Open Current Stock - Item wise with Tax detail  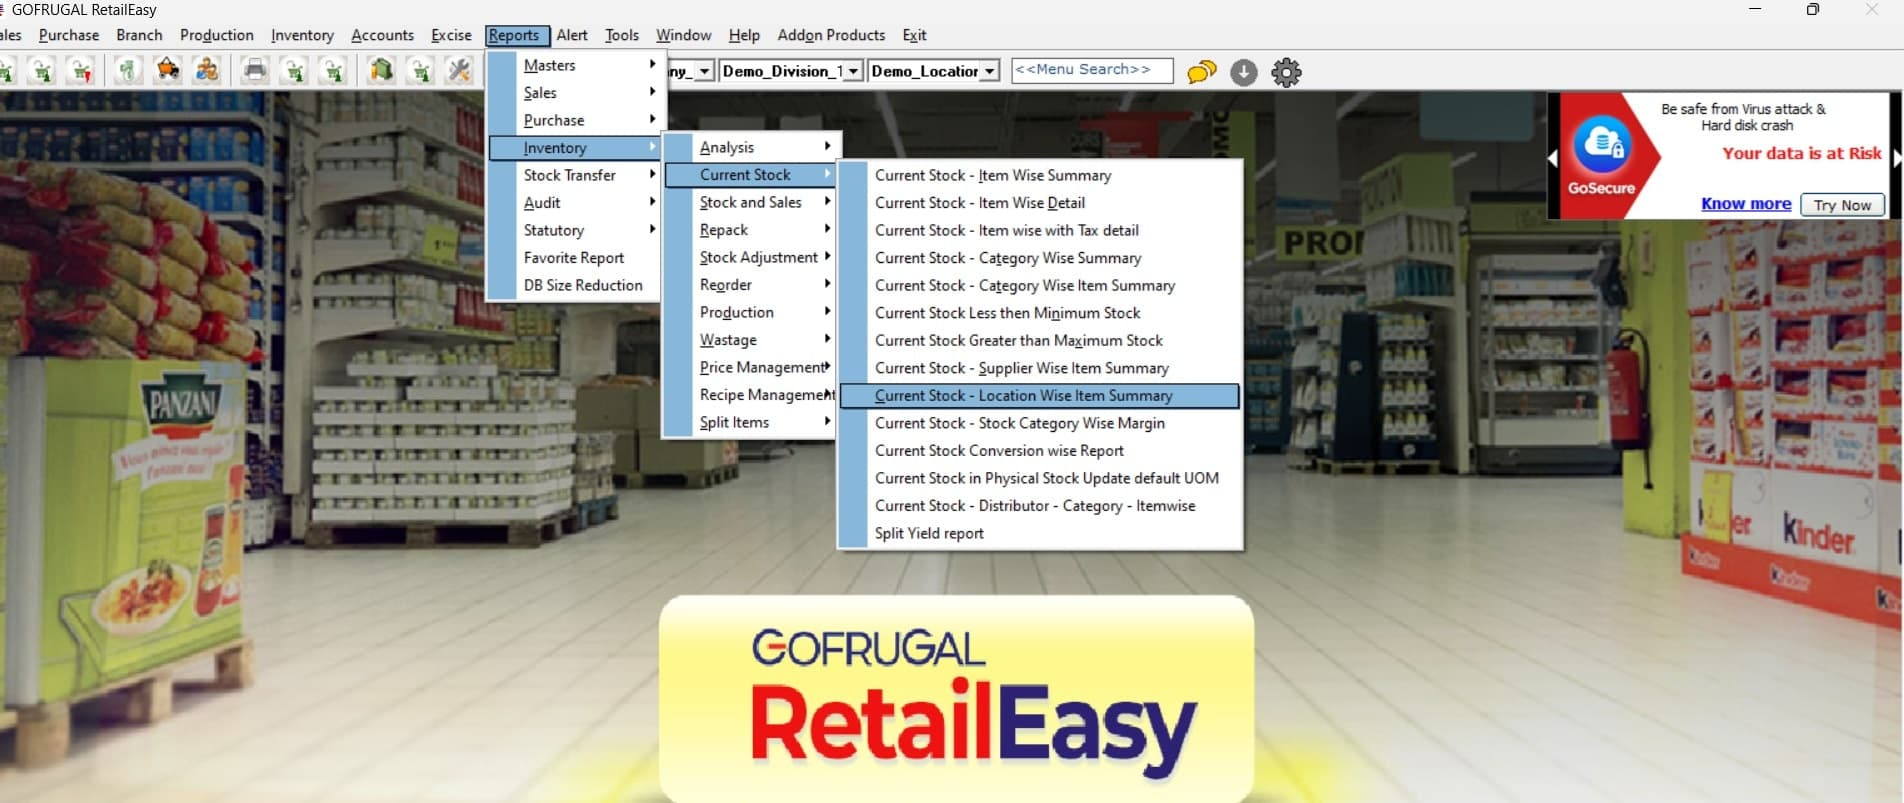(x=1040, y=230)
